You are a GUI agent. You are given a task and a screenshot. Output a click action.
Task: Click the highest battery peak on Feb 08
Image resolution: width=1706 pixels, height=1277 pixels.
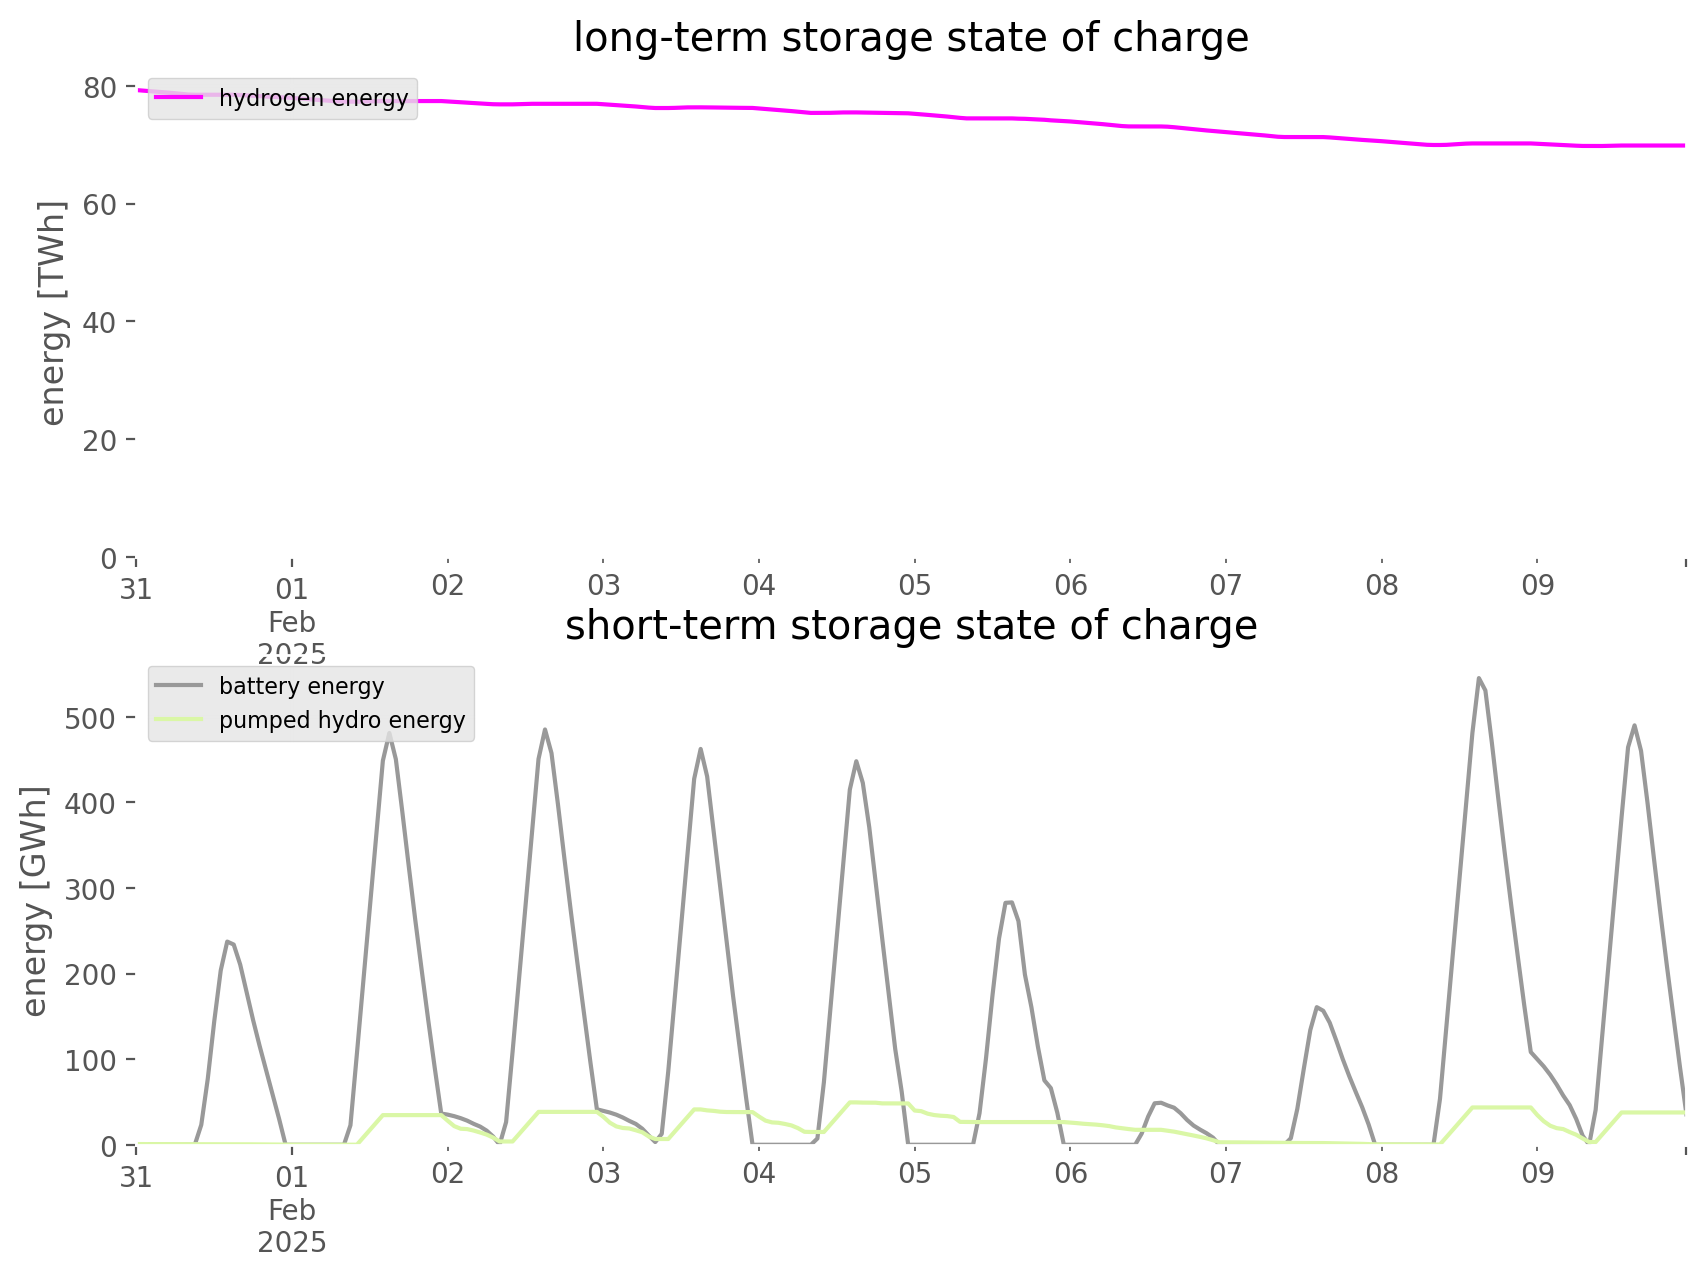point(1479,678)
